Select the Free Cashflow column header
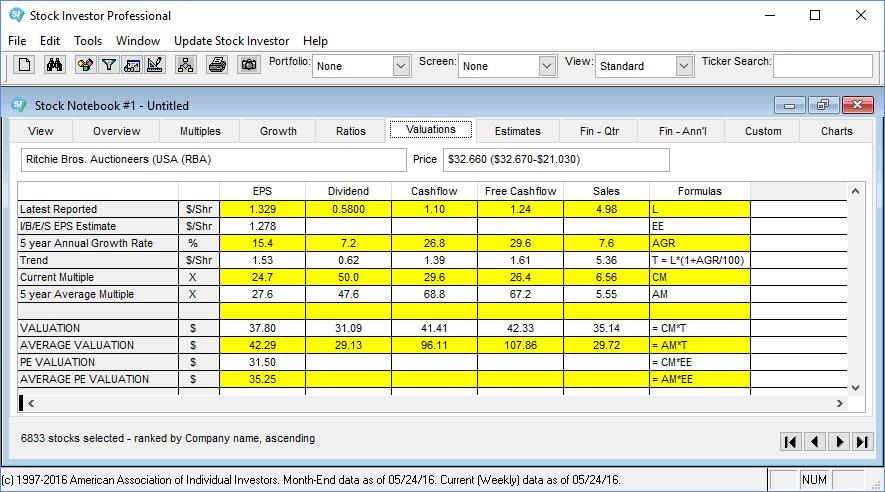The width and height of the screenshot is (885, 492). click(x=520, y=191)
